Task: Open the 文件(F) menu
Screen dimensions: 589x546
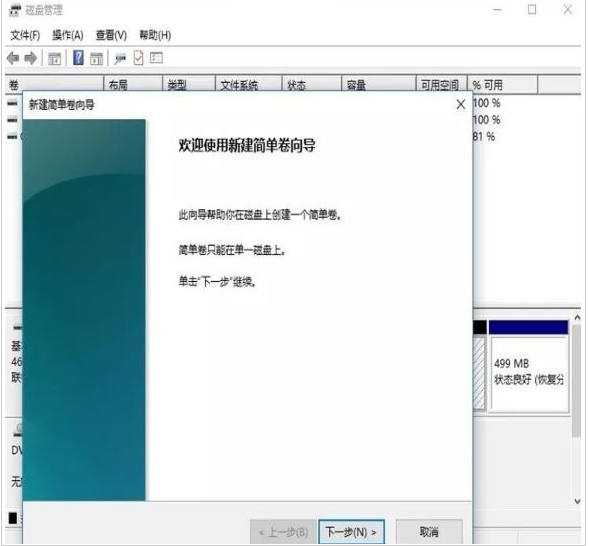Action: (x=25, y=35)
